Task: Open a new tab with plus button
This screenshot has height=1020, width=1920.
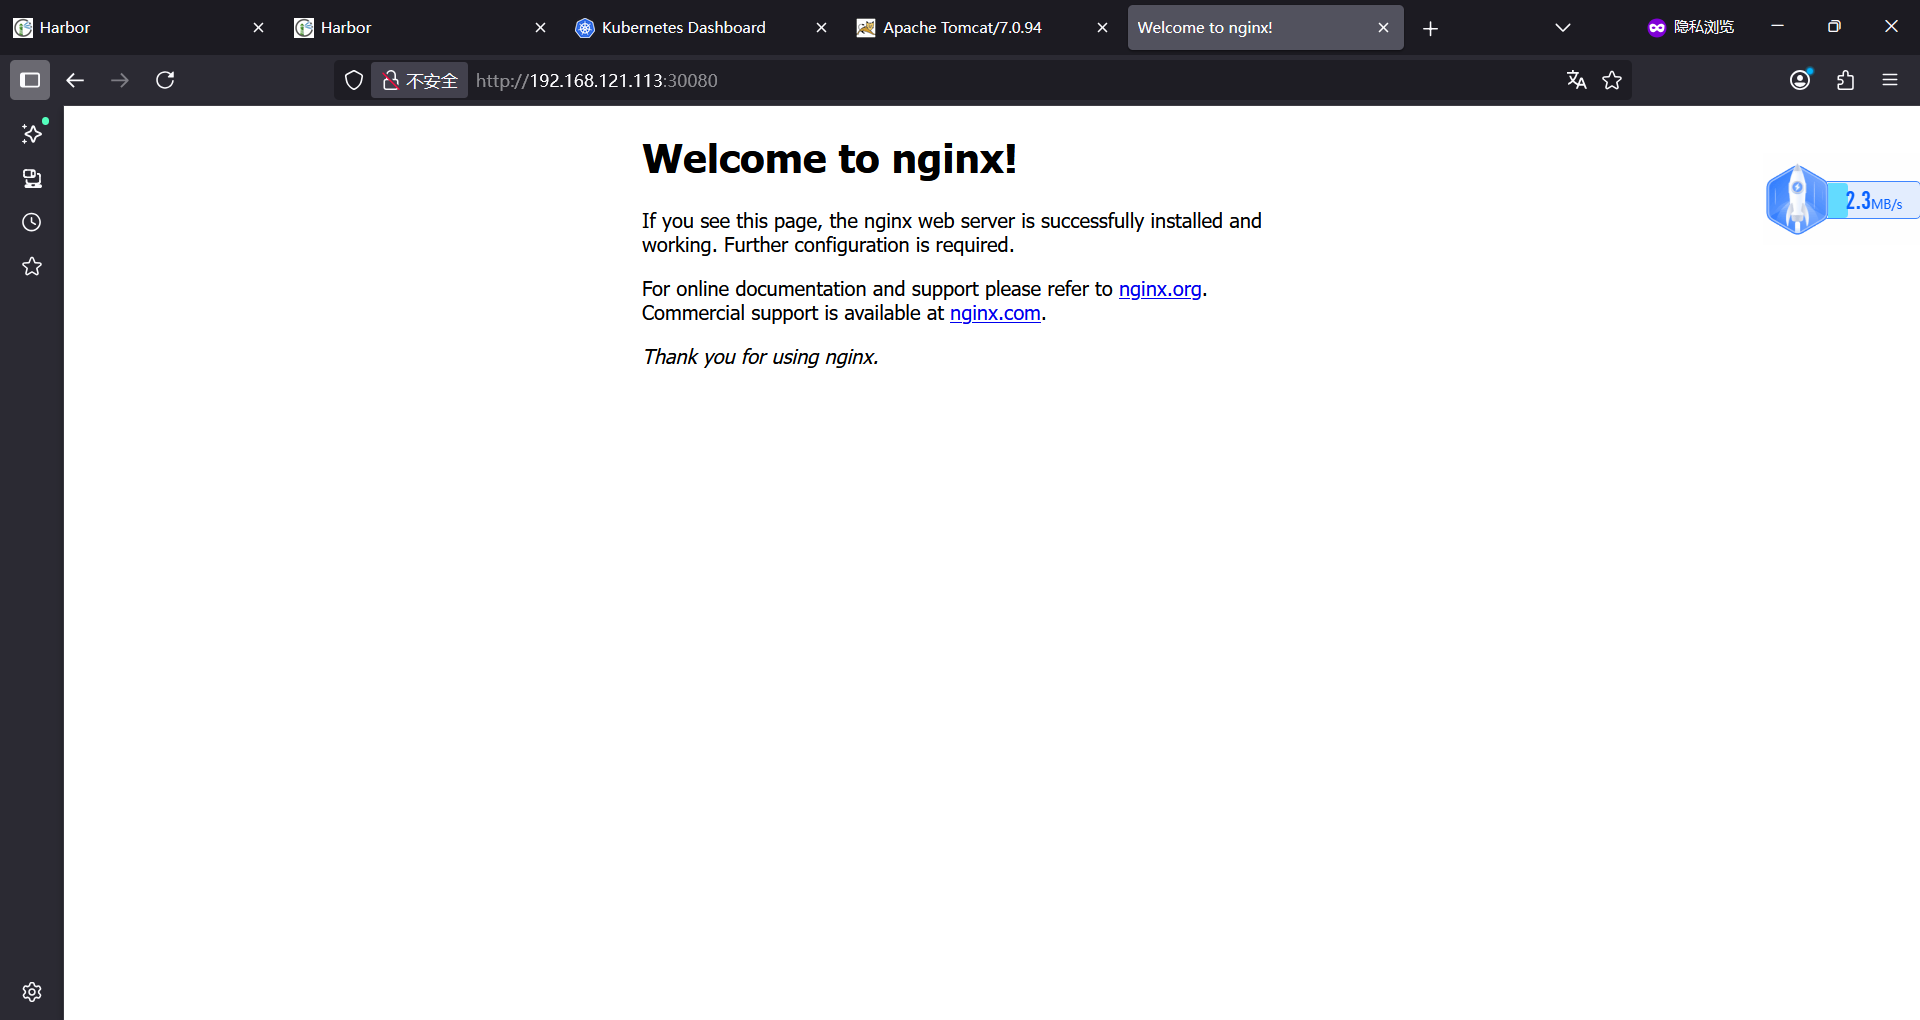Action: (x=1430, y=28)
